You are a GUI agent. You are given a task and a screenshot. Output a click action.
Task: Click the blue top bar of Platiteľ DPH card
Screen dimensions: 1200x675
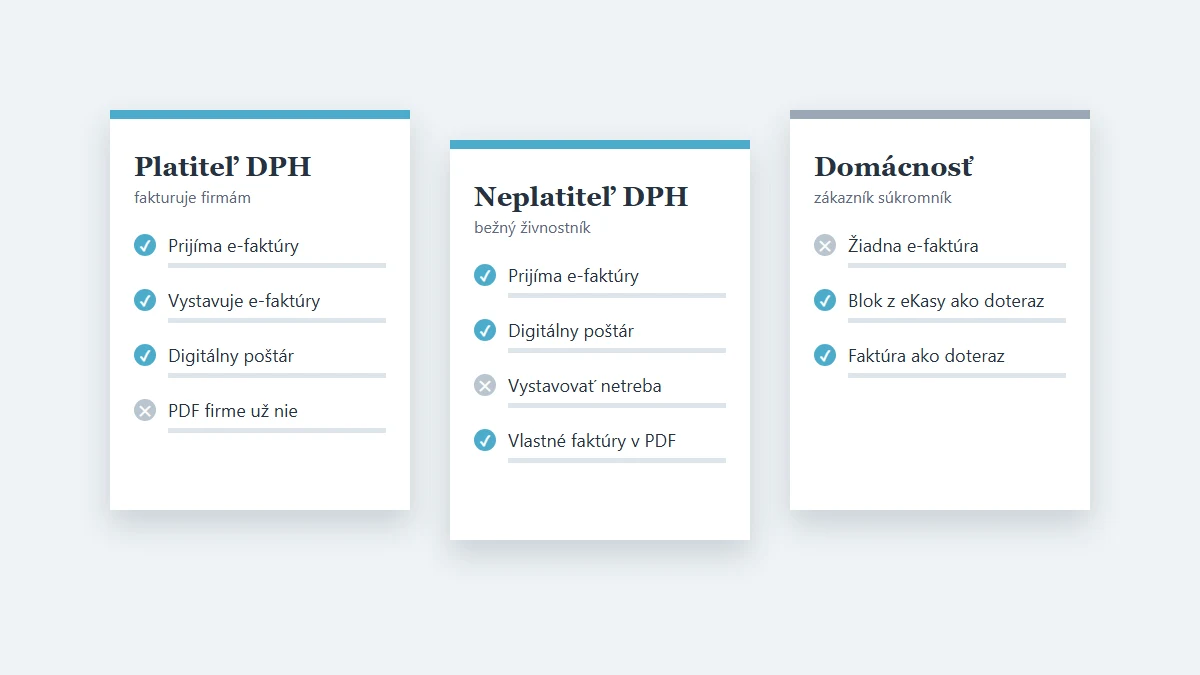coord(260,114)
